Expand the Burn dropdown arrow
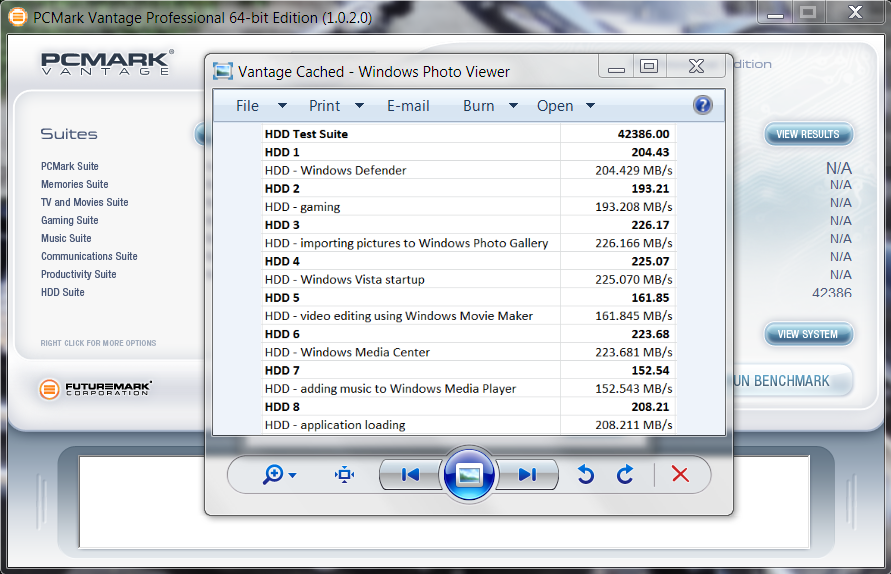Image resolution: width=891 pixels, height=574 pixels. [513, 106]
